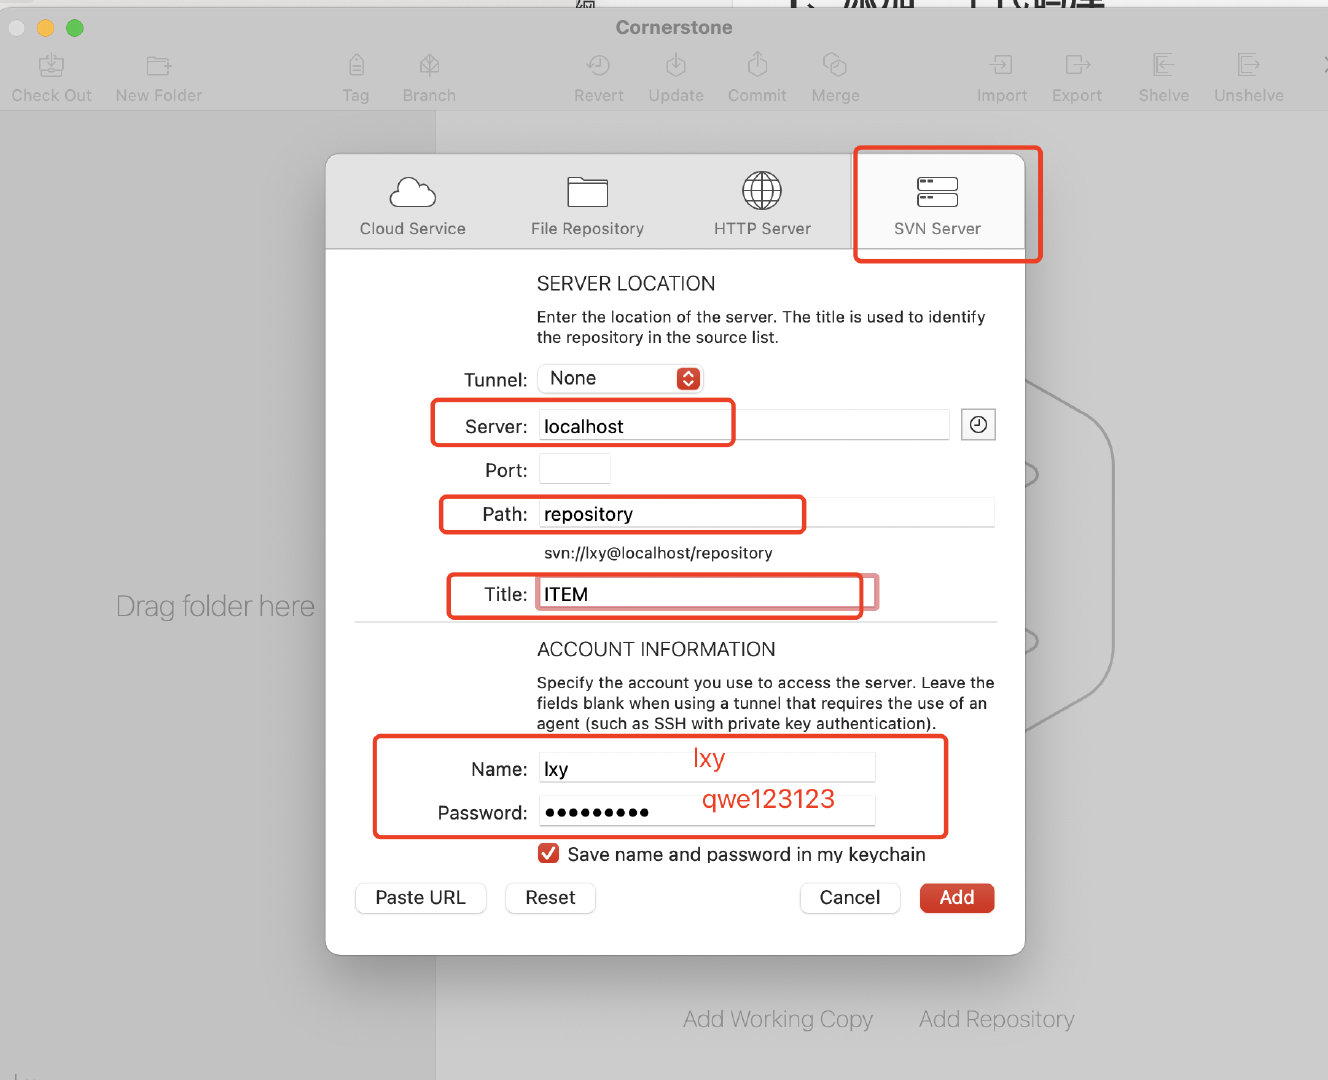The image size is (1328, 1080).
Task: Click the Server field containing localhost
Action: point(744,425)
